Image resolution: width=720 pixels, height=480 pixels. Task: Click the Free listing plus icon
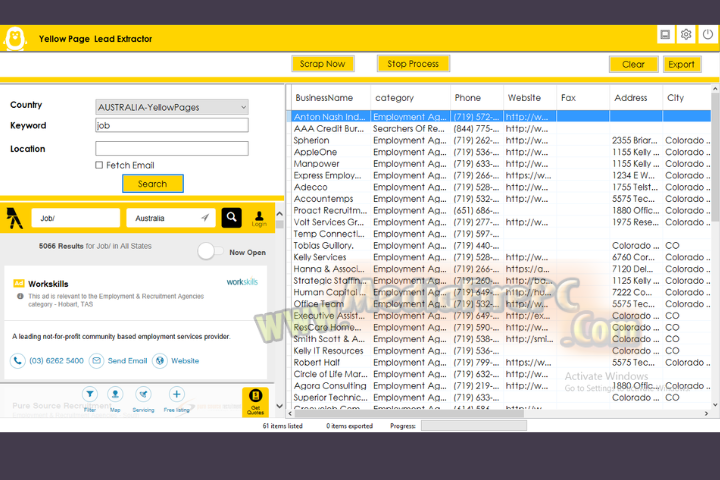pyautogui.click(x=176, y=394)
